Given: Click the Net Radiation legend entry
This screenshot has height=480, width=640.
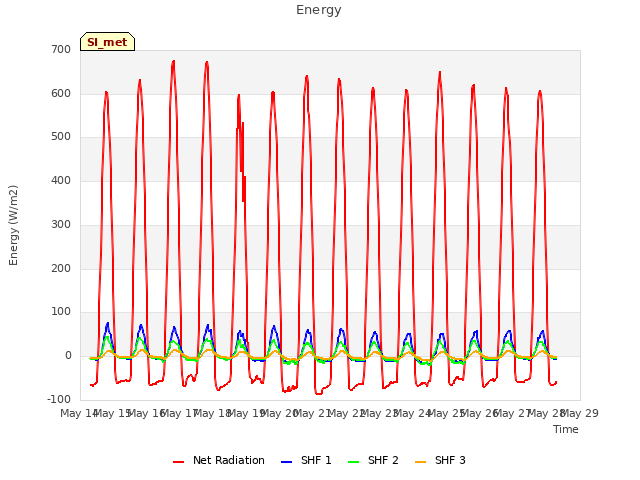Looking at the screenshot, I should 219,460.
